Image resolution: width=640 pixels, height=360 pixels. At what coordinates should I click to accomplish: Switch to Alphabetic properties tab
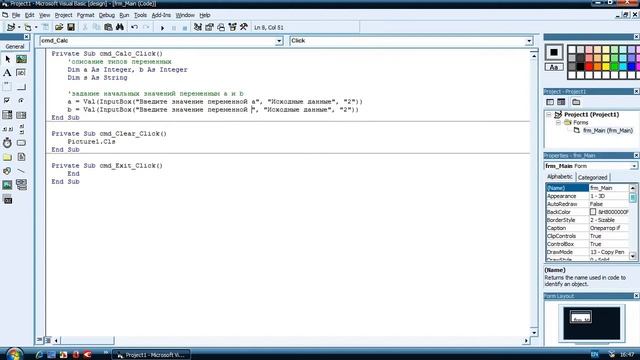tap(560, 177)
